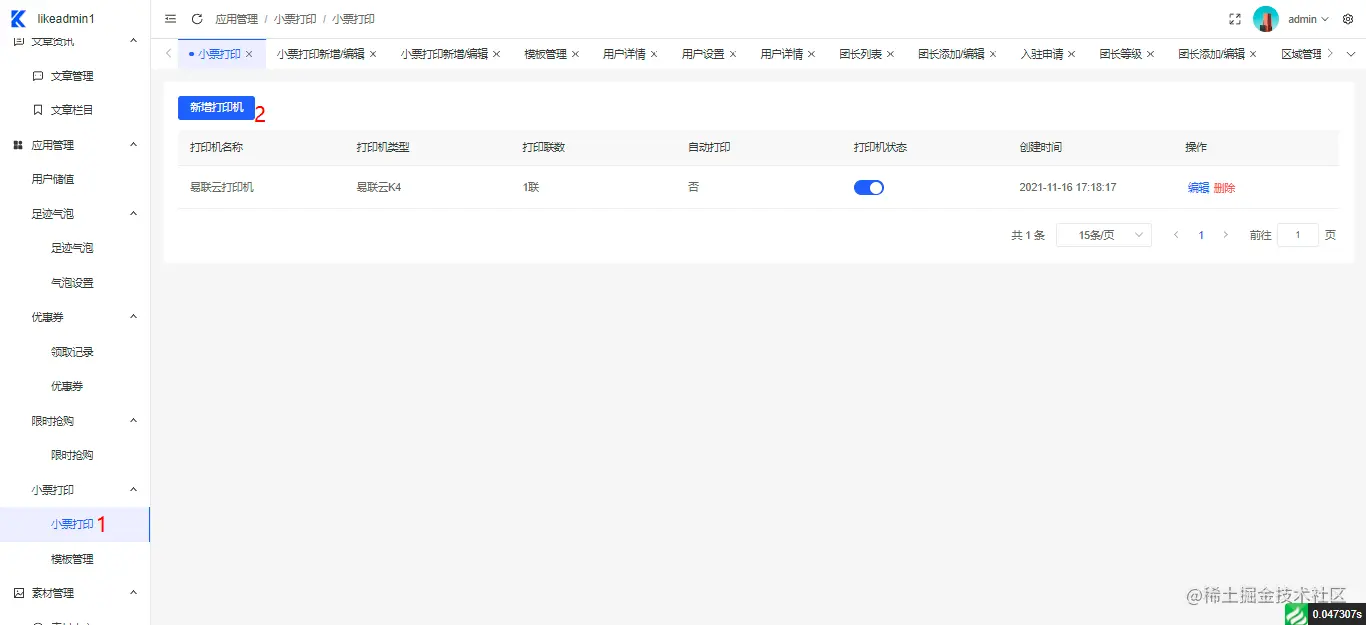Close the 团长列表 tab with its X
The image size is (1366, 625).
890,54
